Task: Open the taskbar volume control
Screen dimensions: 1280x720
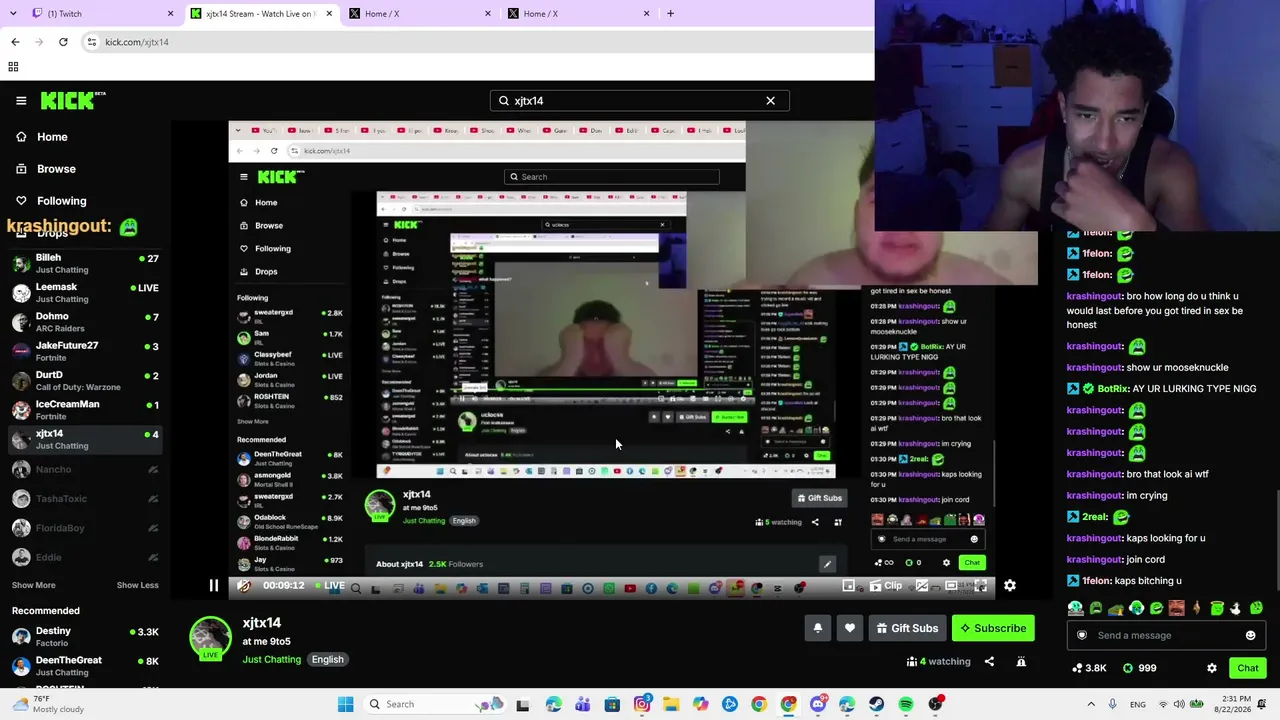Action: (x=1180, y=704)
